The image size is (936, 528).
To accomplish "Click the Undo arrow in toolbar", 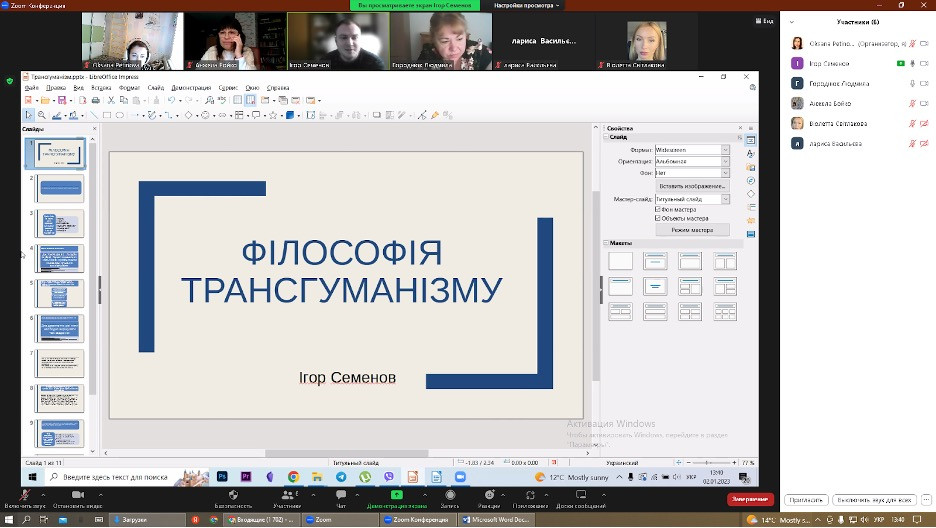I will [171, 100].
